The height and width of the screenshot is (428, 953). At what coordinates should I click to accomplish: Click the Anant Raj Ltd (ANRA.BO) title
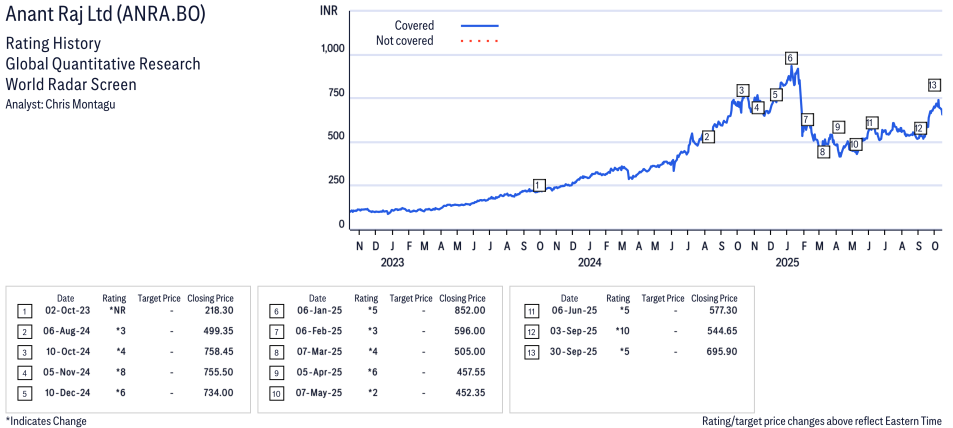click(x=106, y=16)
